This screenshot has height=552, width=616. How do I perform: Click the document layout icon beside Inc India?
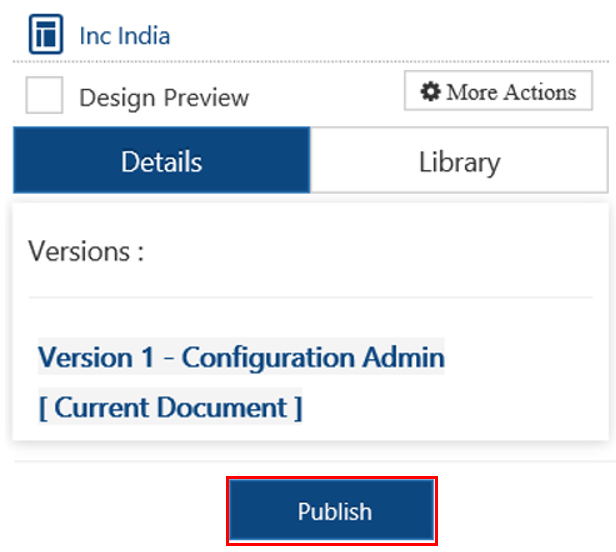pos(45,35)
